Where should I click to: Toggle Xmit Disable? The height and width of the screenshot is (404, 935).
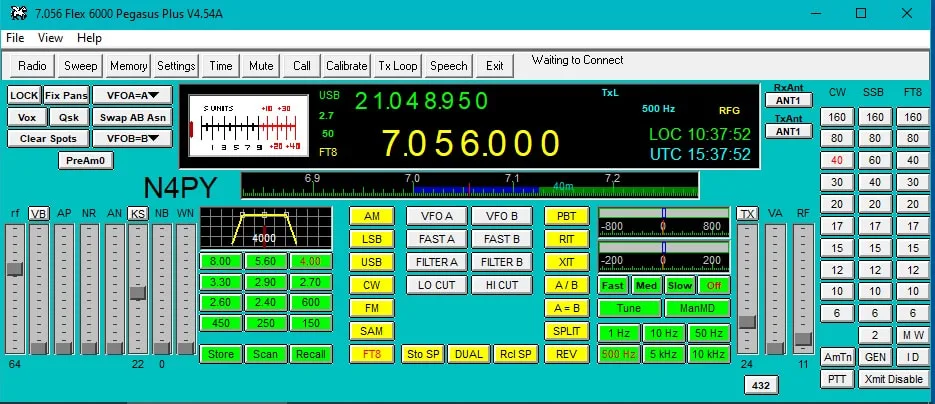click(x=893, y=379)
